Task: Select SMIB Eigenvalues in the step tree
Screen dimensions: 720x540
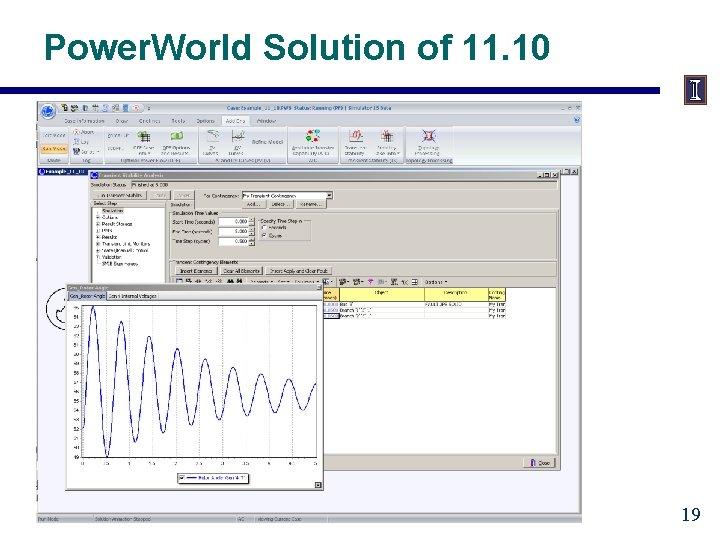Action: [x=119, y=264]
